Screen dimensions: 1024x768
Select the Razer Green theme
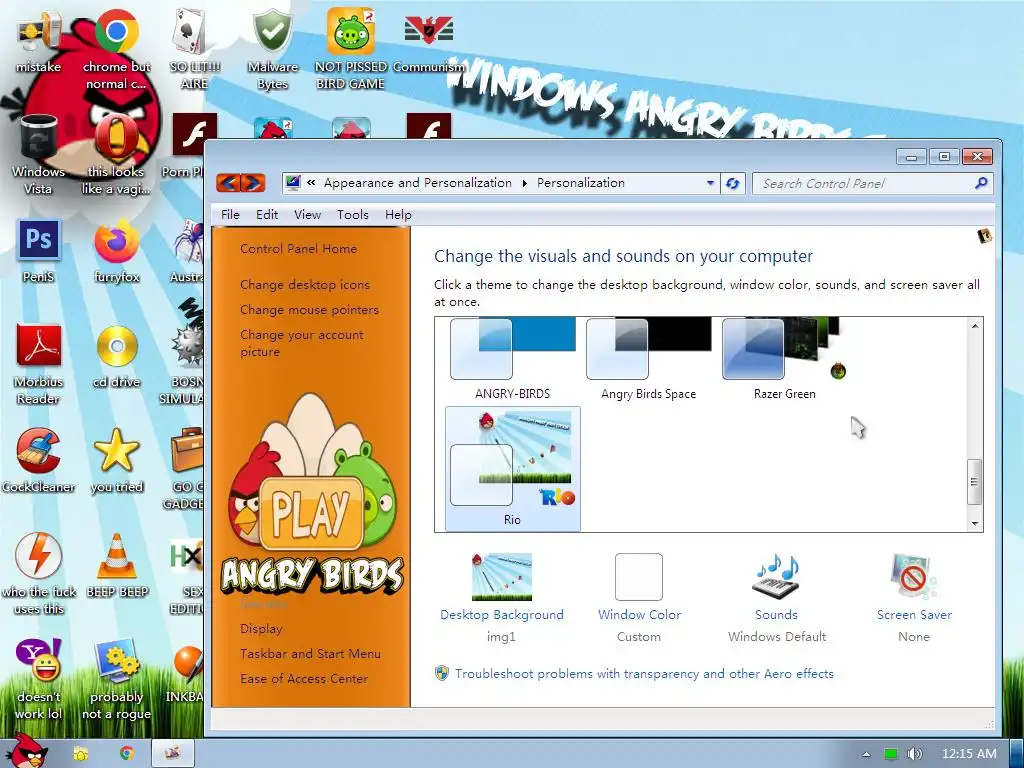784,359
